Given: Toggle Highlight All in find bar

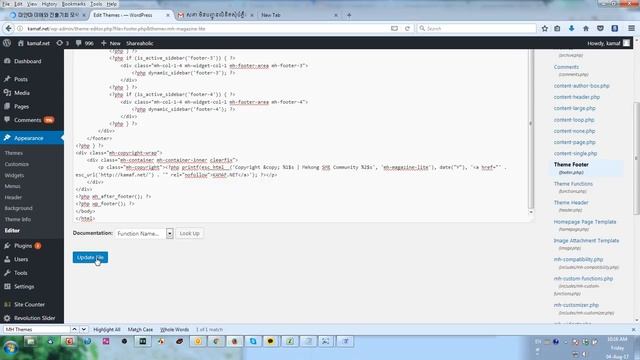Looking at the screenshot, I should click(107, 329).
